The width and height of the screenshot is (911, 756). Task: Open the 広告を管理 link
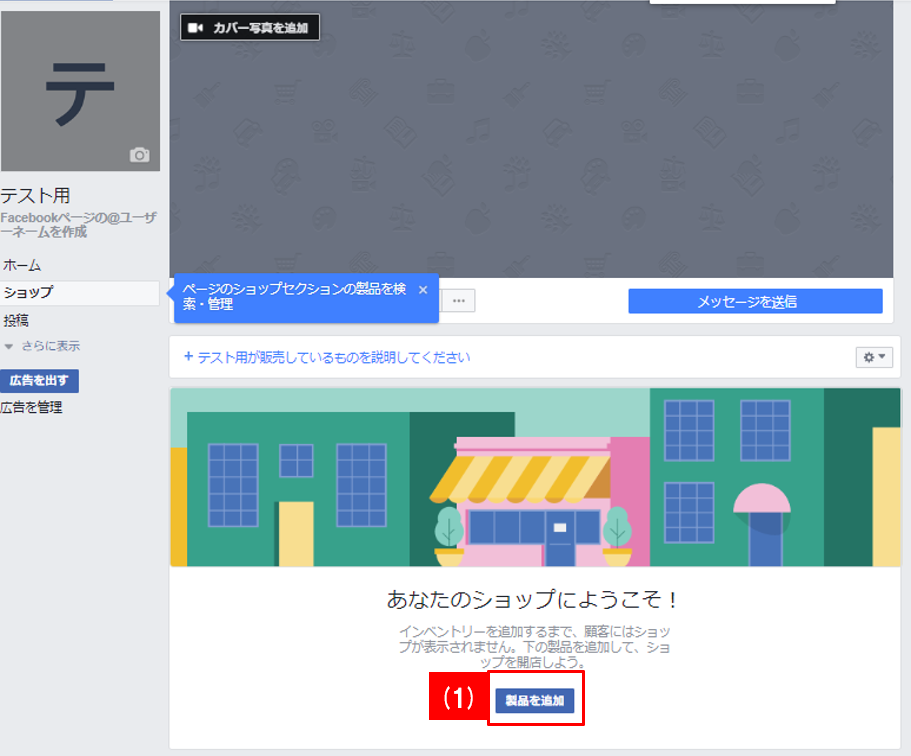(x=31, y=408)
